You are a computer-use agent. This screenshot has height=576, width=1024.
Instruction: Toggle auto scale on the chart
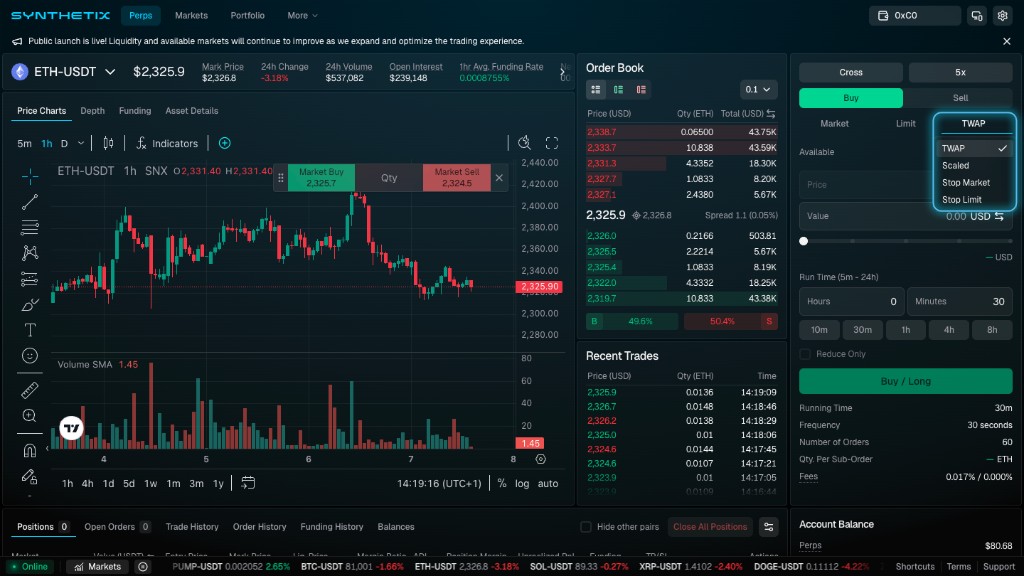pos(548,483)
